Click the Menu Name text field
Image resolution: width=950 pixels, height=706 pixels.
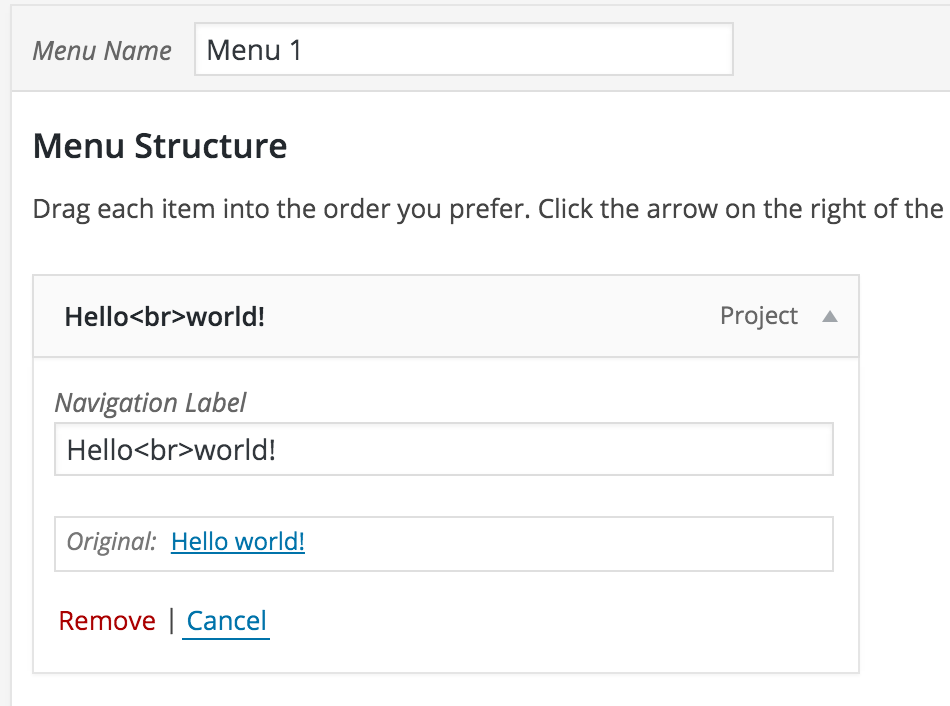[464, 50]
